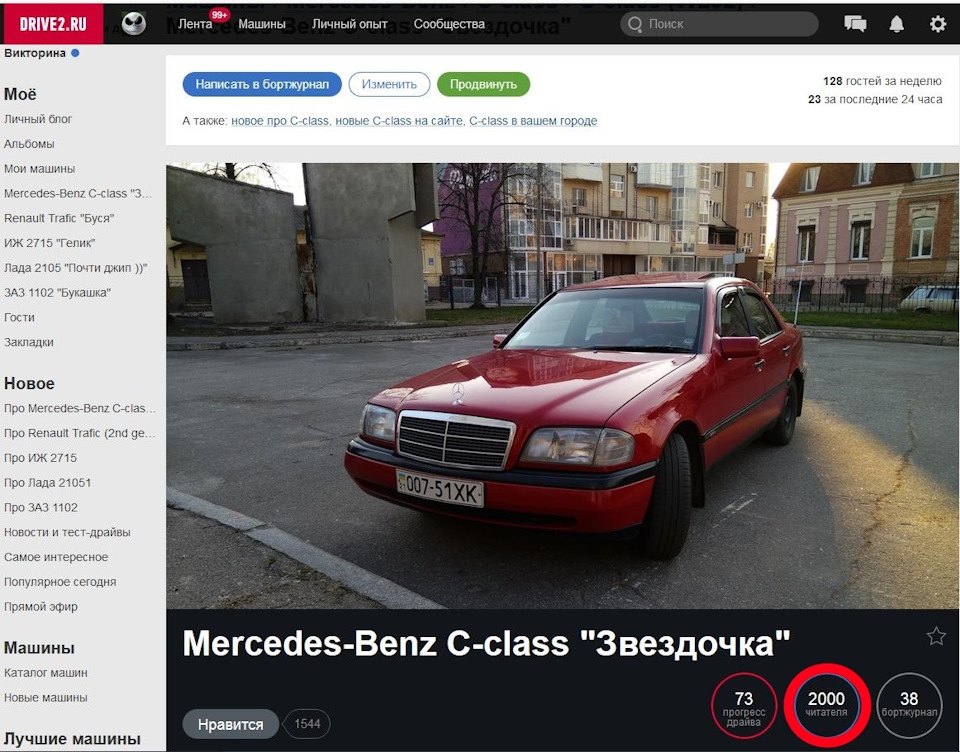Open the messages chat icon
Viewport: 960px width, 752px height.
855,24
